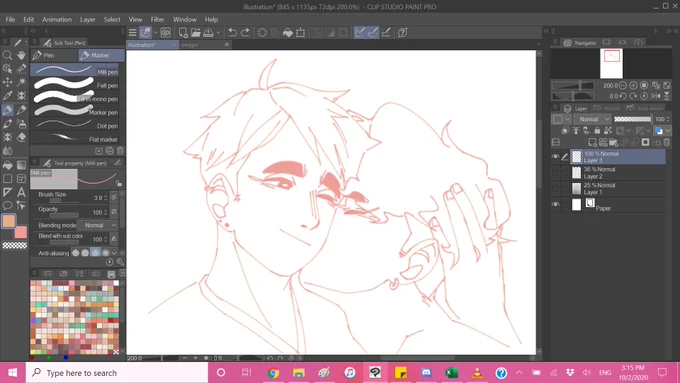The width and height of the screenshot is (680, 383).
Task: Select the orange main color swatch
Action: coord(9,221)
